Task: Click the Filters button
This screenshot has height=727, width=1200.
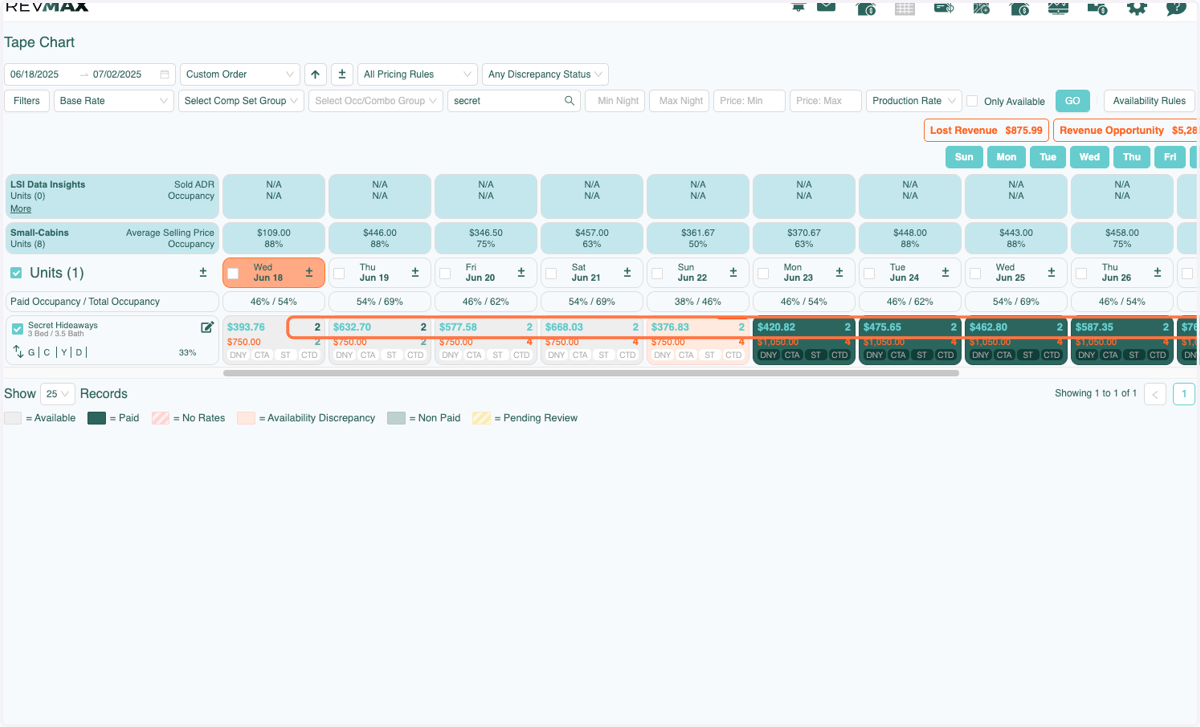Action: point(27,101)
